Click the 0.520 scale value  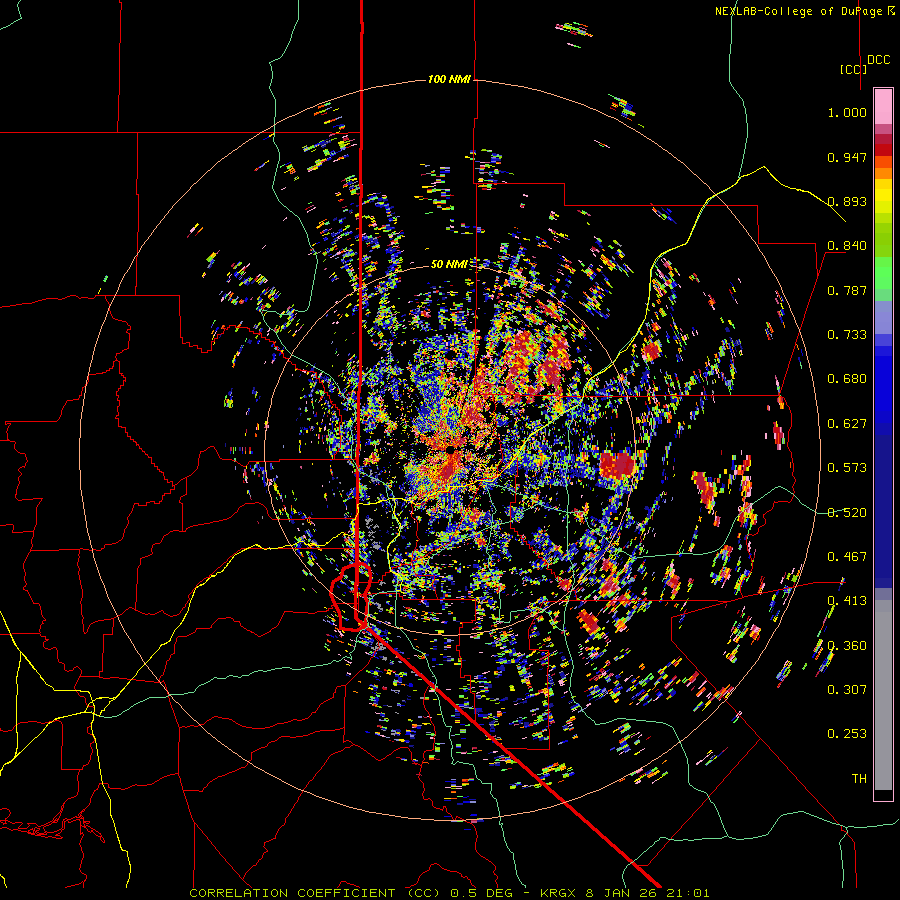tap(847, 513)
